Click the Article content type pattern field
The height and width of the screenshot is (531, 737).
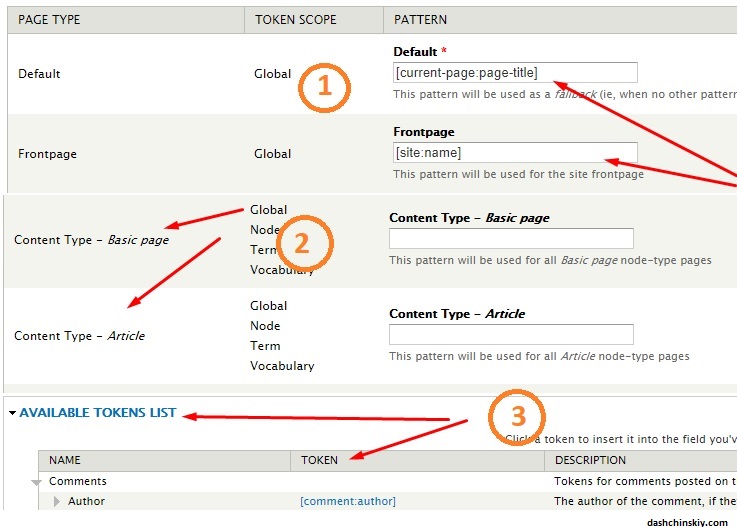511,335
